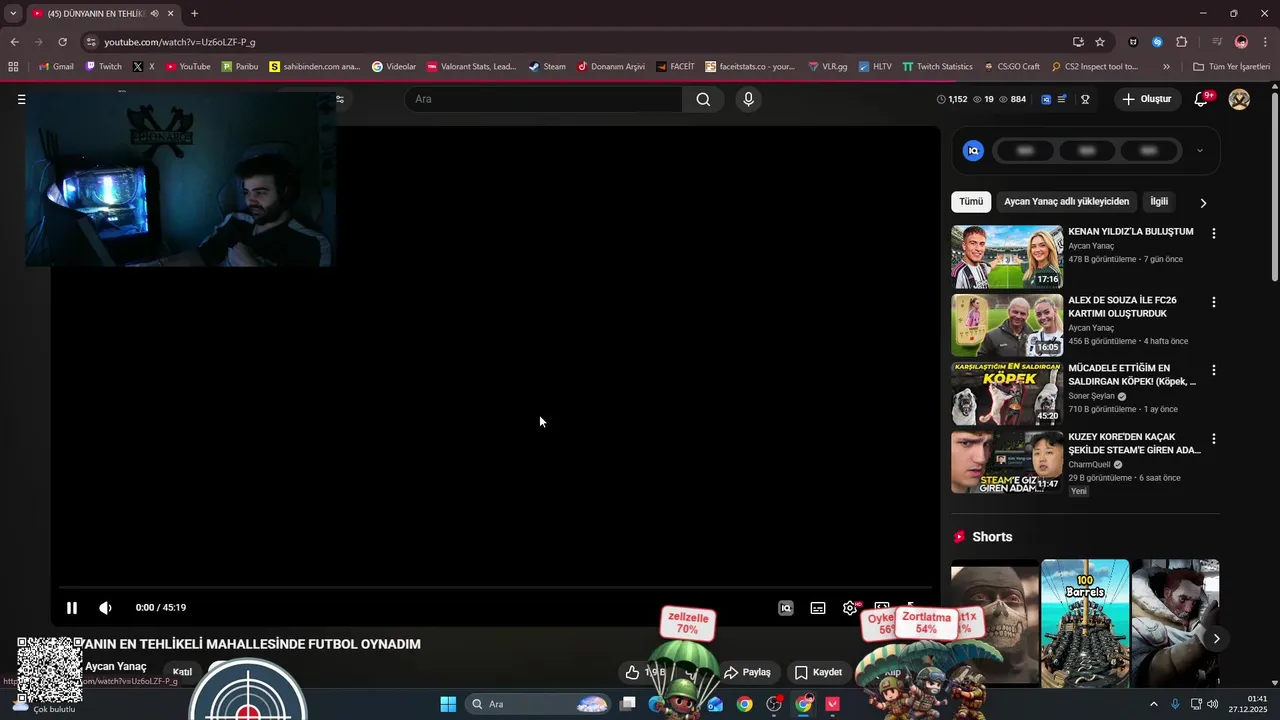
Task: Open the 100 Barrels short
Action: pyautogui.click(x=1085, y=622)
